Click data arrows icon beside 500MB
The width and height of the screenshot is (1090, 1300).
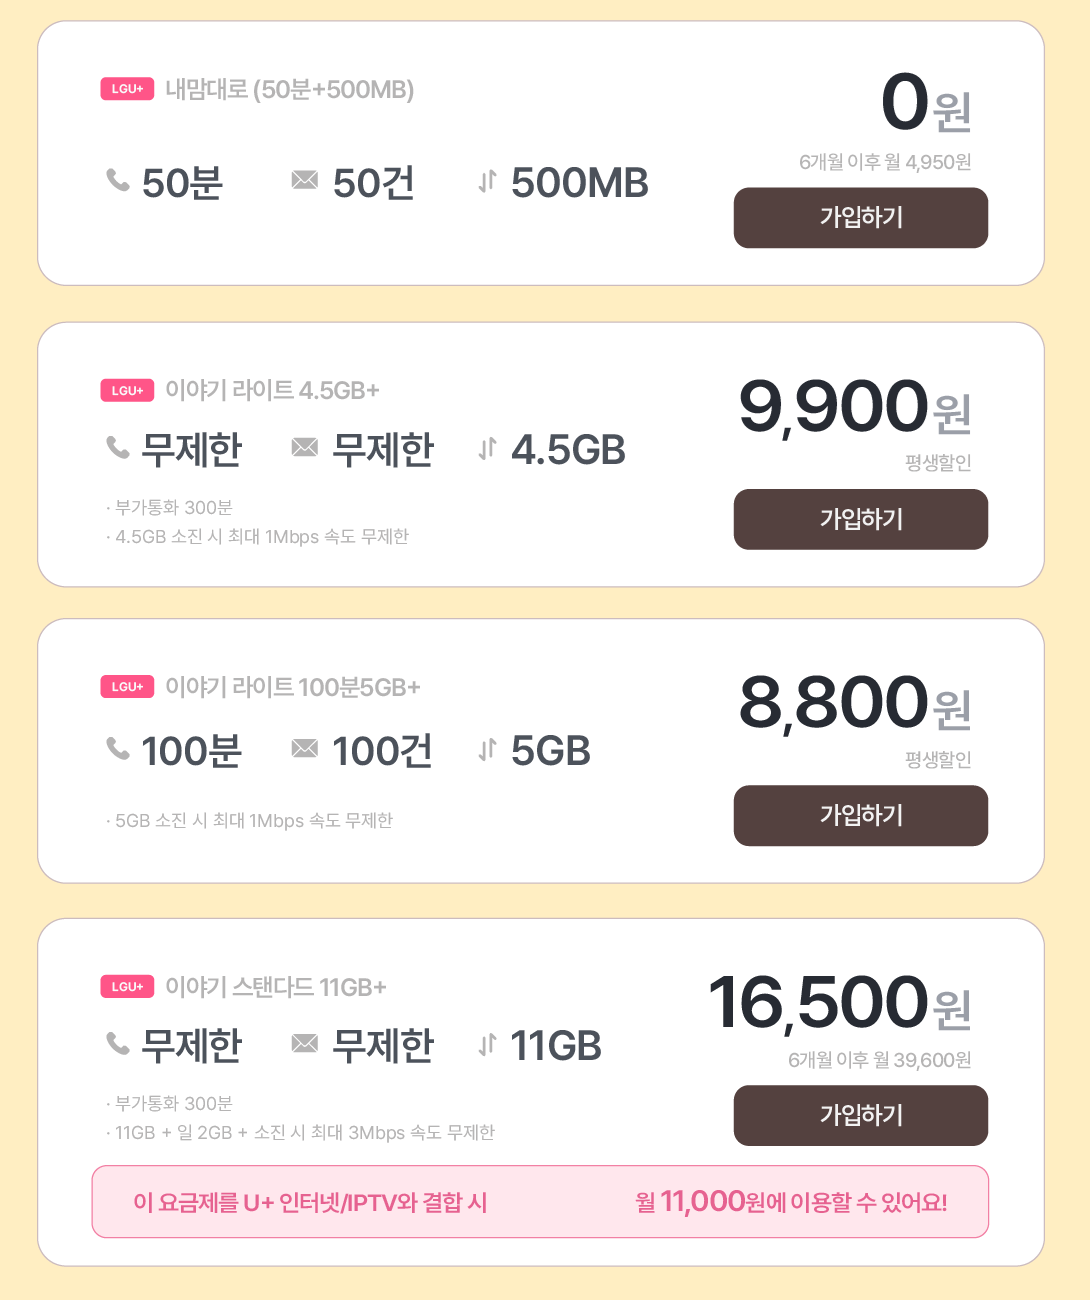pos(487,181)
